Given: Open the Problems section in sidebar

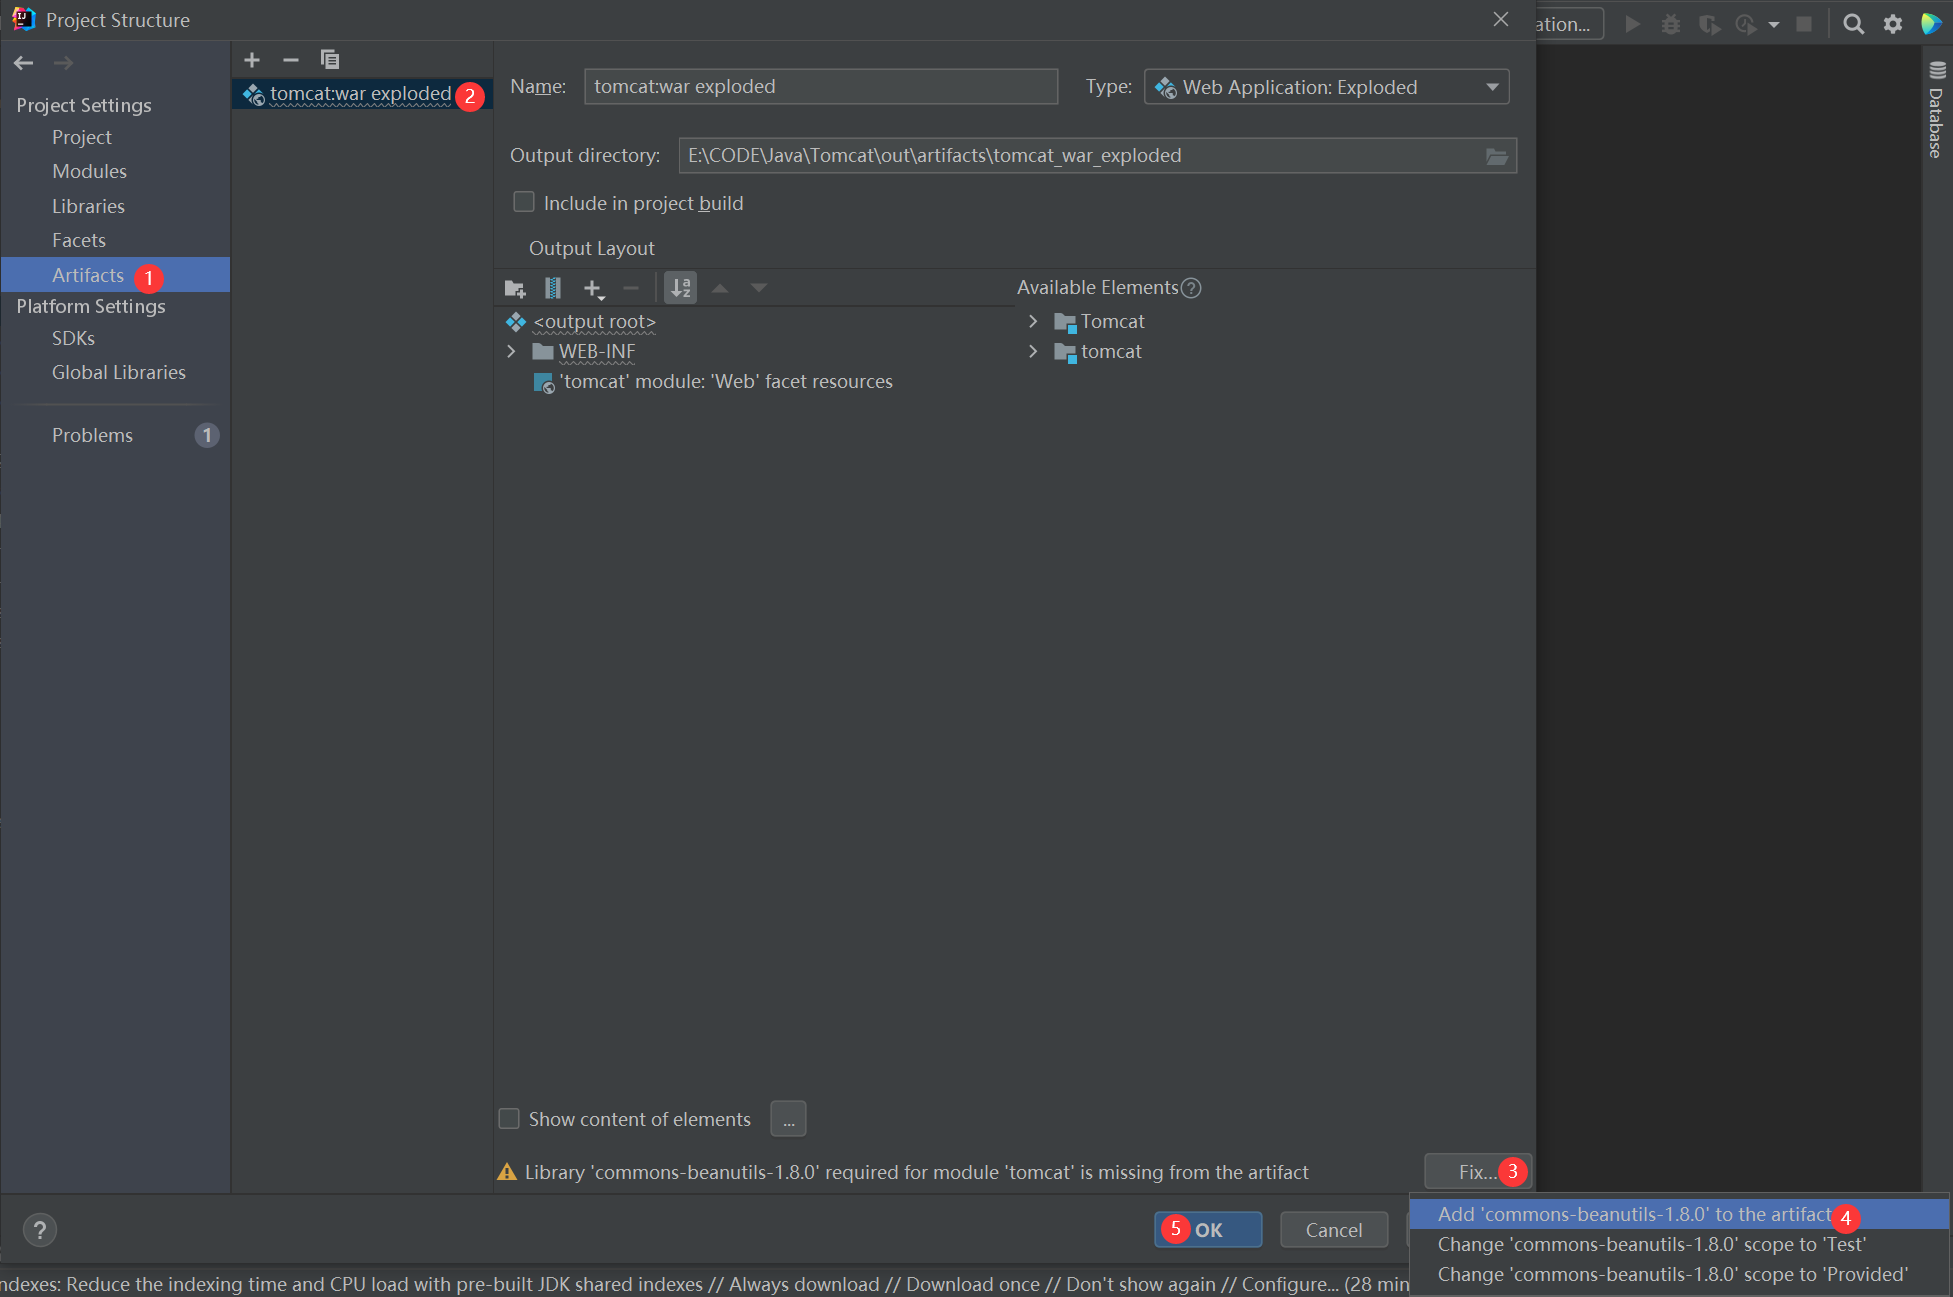Looking at the screenshot, I should tap(92, 435).
